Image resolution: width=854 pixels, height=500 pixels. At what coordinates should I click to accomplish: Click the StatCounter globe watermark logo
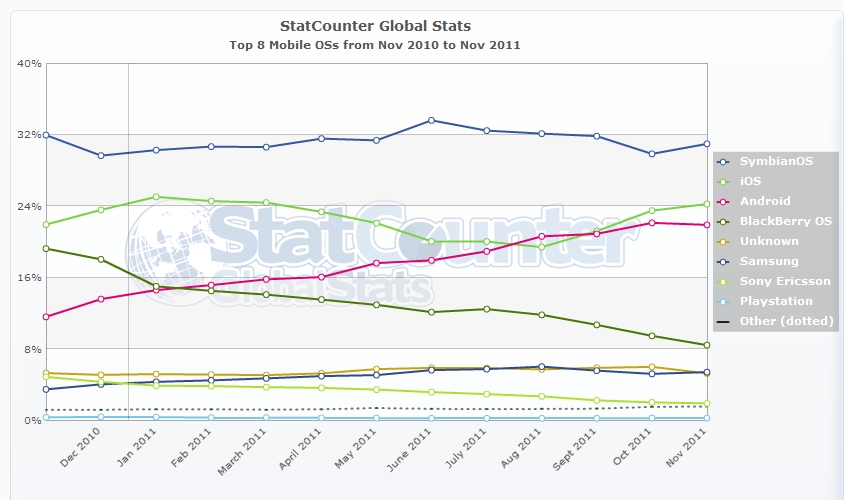tap(165, 252)
